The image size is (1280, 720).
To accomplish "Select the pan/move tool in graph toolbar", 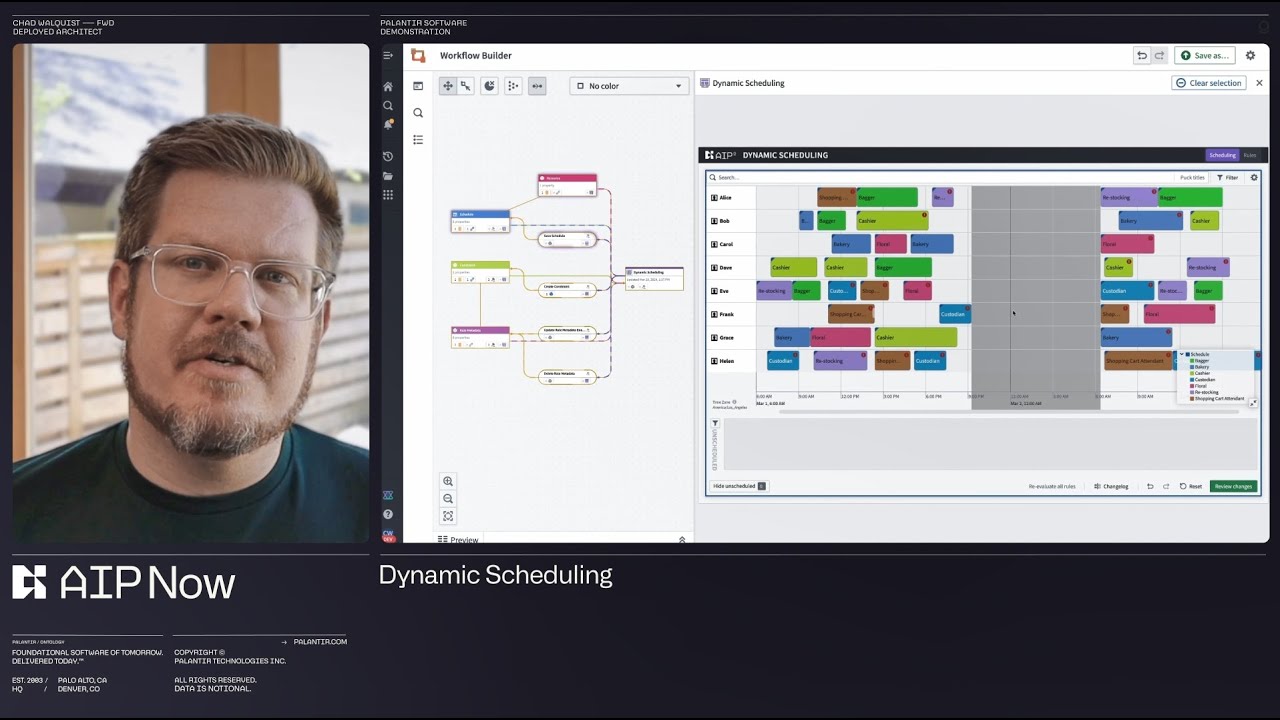I will tap(448, 86).
